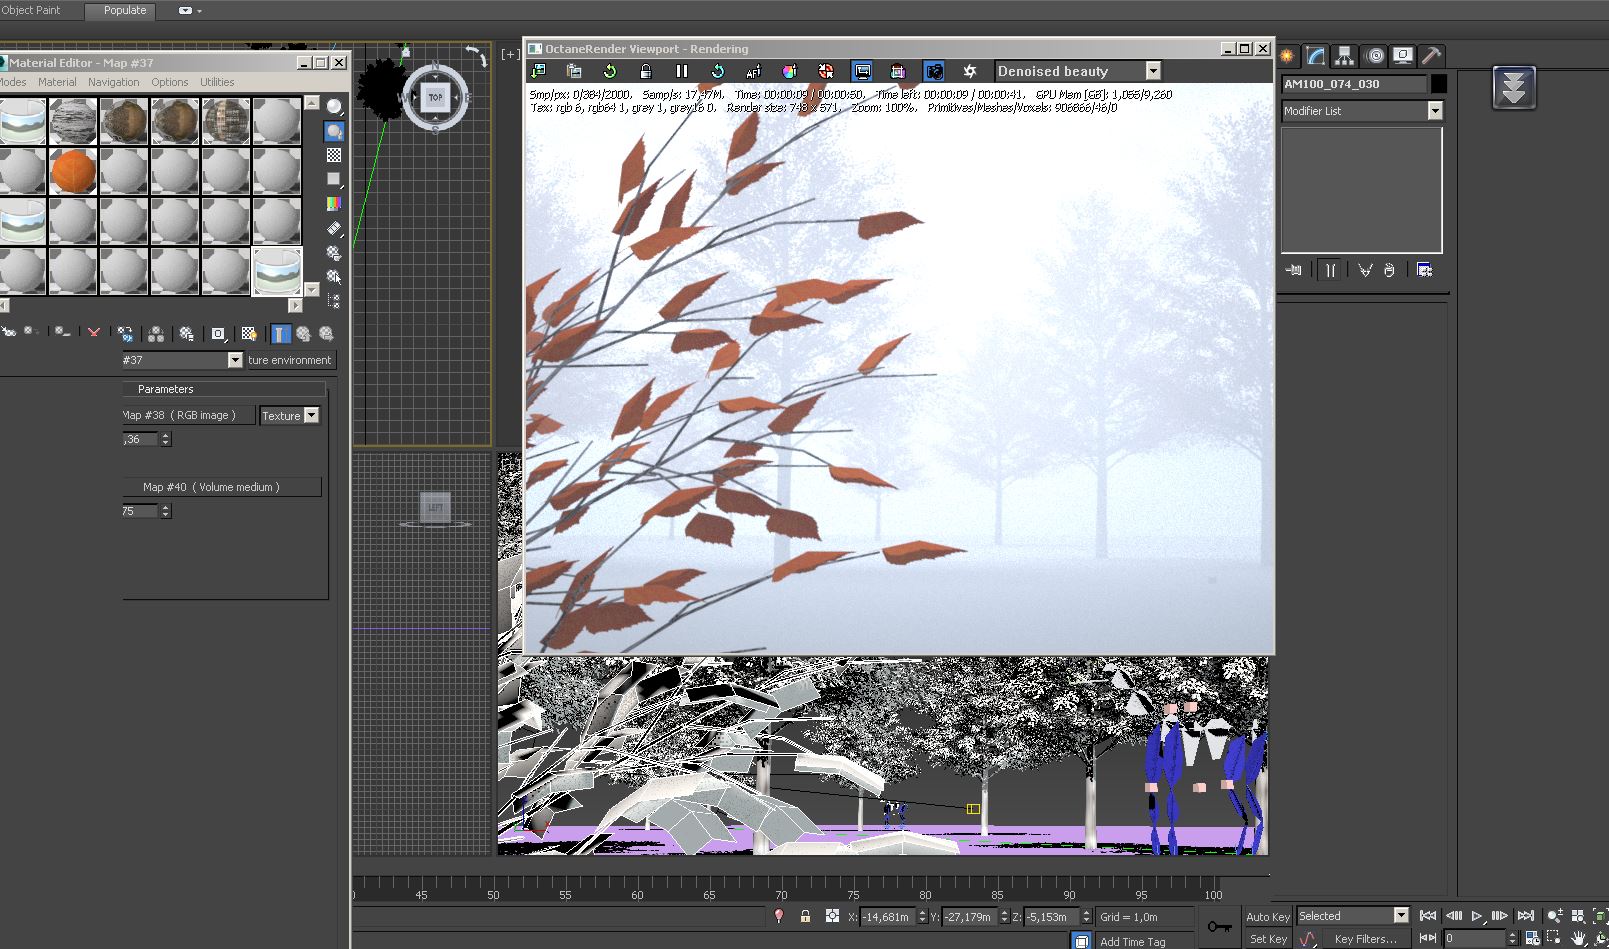
Task: Open the Utilities menu in Material Editor
Action: 216,82
